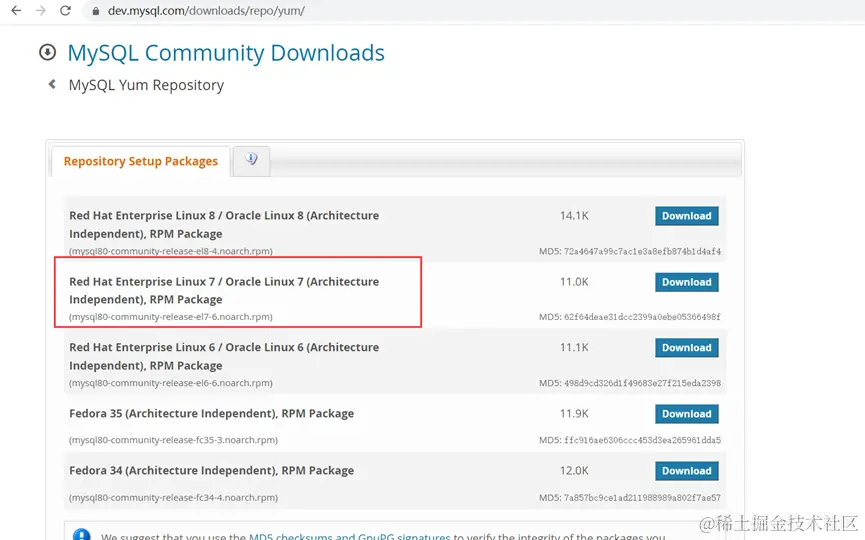This screenshot has width=865, height=540.
Task: Download the Fedora 35 RPM package
Action: 686,414
